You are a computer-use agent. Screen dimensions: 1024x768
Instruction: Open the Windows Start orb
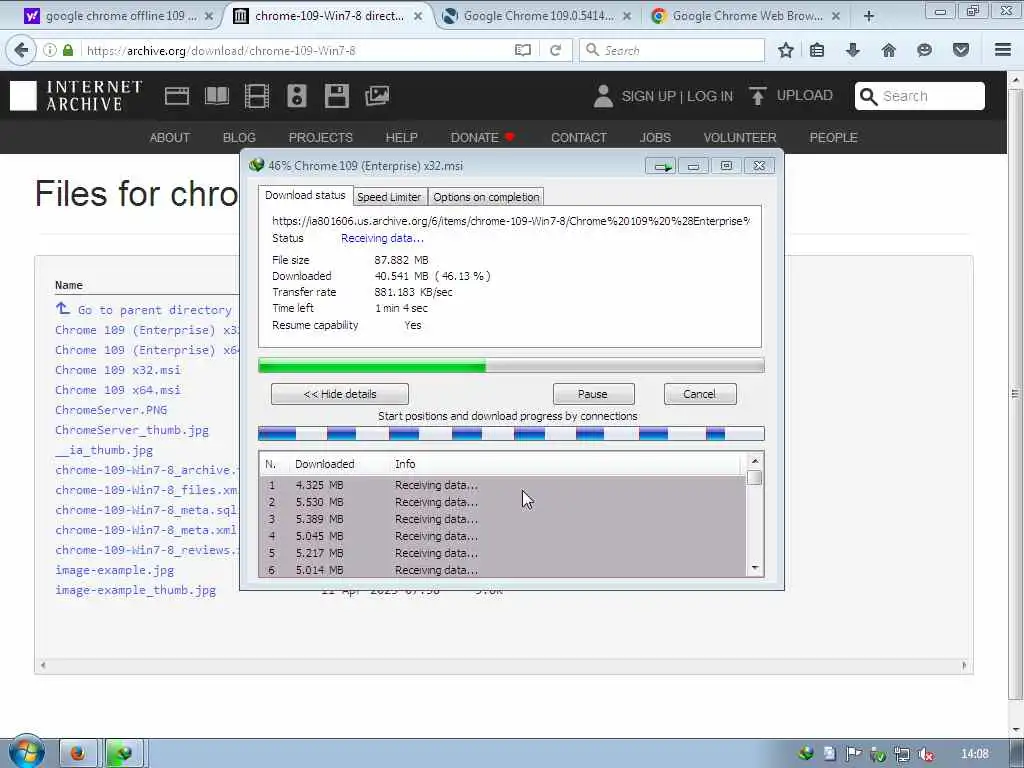pos(26,752)
